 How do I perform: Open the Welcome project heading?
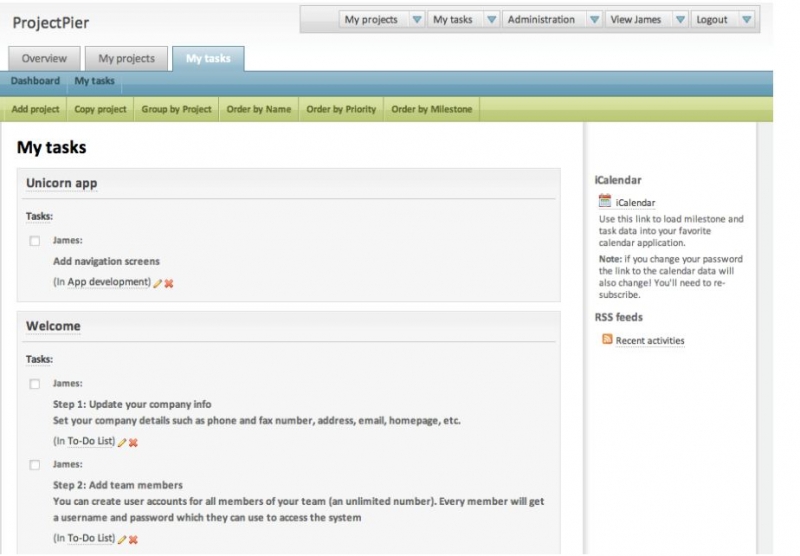pos(54,326)
